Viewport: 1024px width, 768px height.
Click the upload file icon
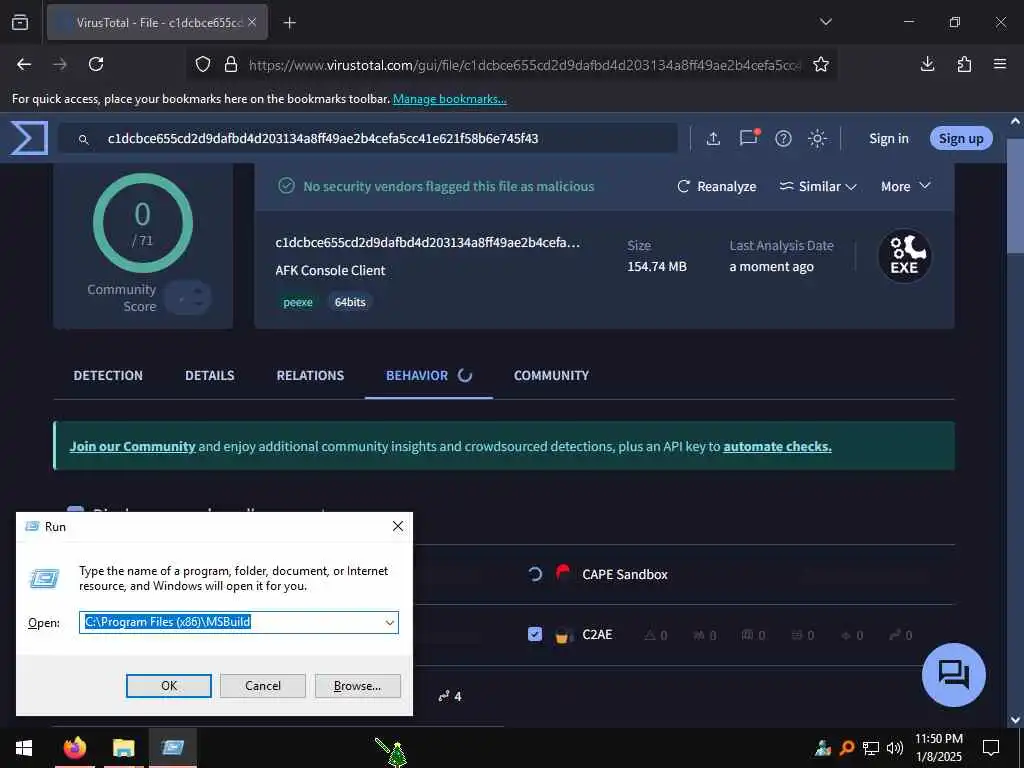coord(713,138)
